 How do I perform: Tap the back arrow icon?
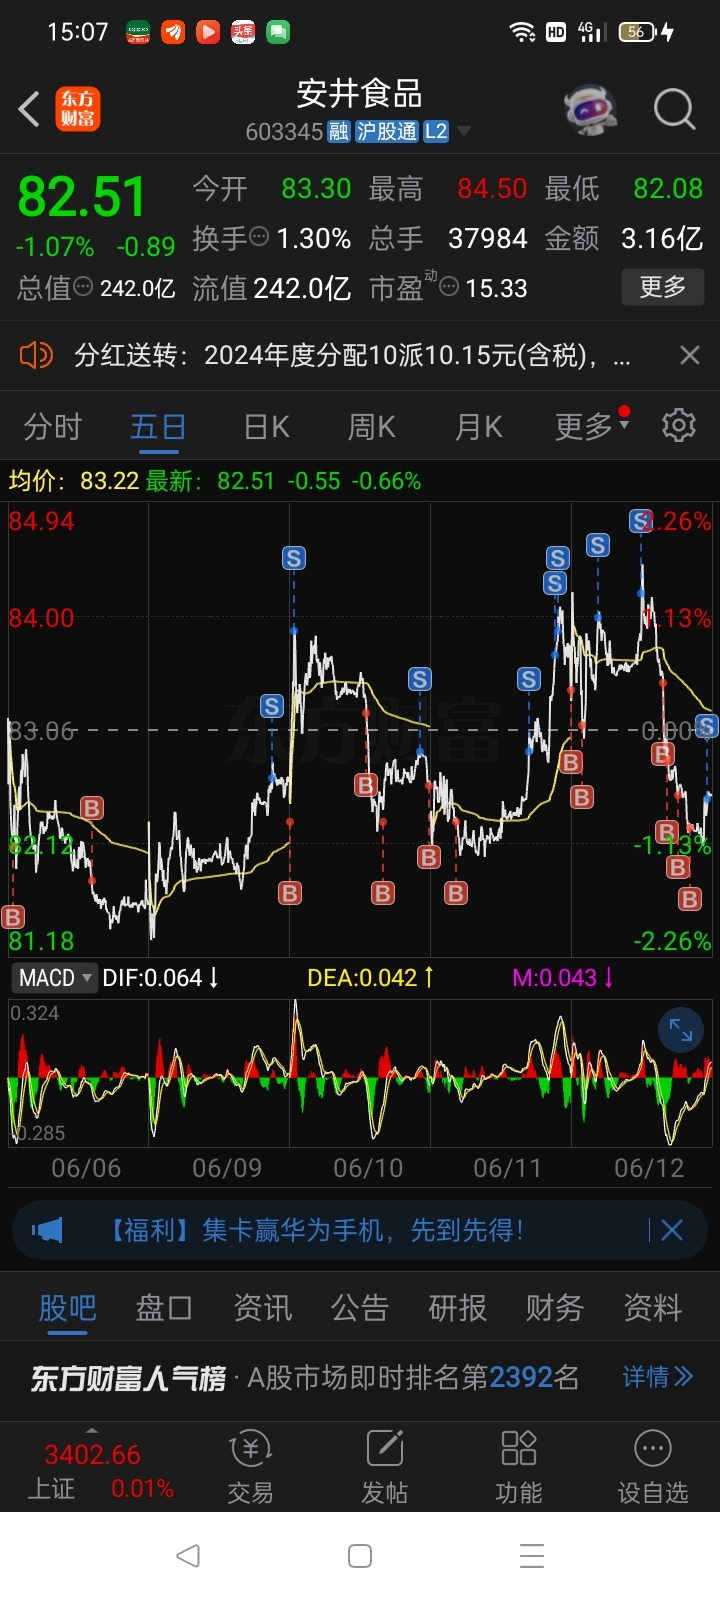(x=29, y=109)
